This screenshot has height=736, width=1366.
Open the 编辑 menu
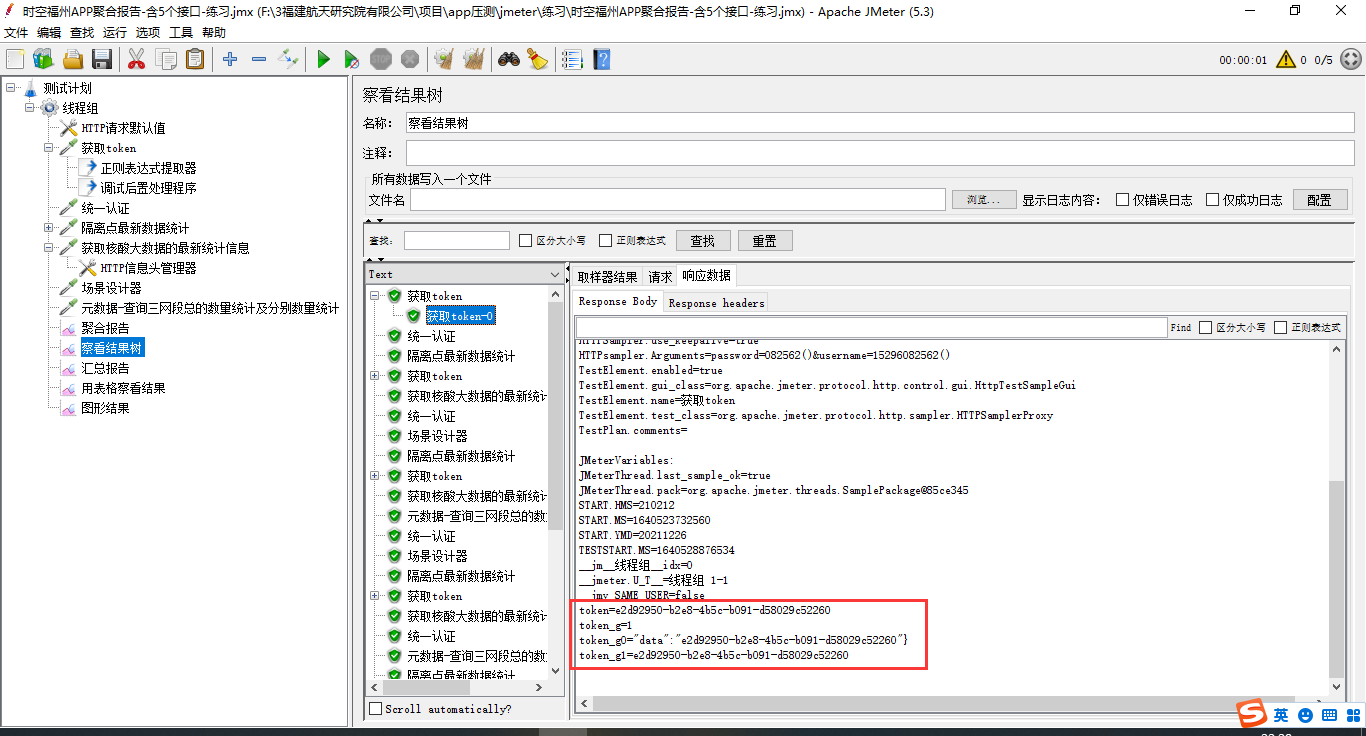tap(49, 32)
